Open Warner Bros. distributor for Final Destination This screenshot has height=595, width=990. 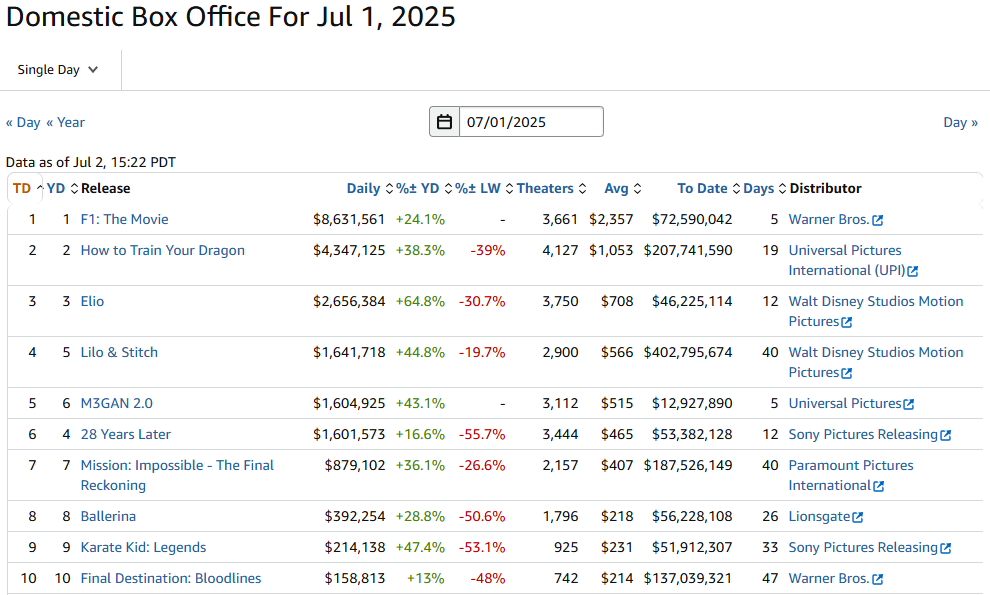[828, 578]
